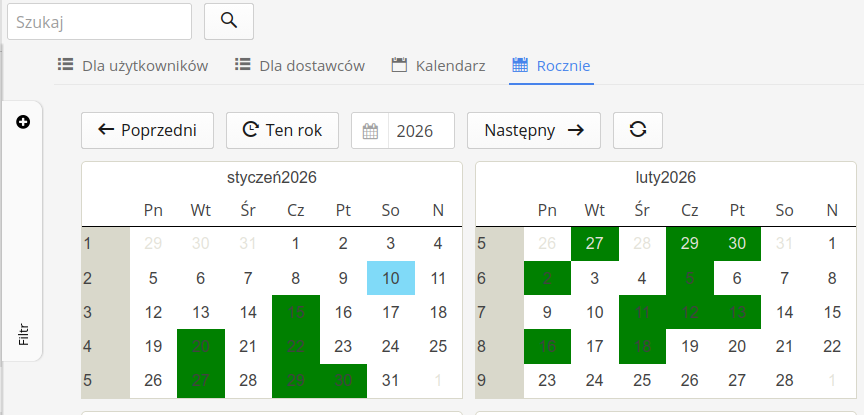
Task: Click week number 3 in styczeń2026
Action: point(89,312)
